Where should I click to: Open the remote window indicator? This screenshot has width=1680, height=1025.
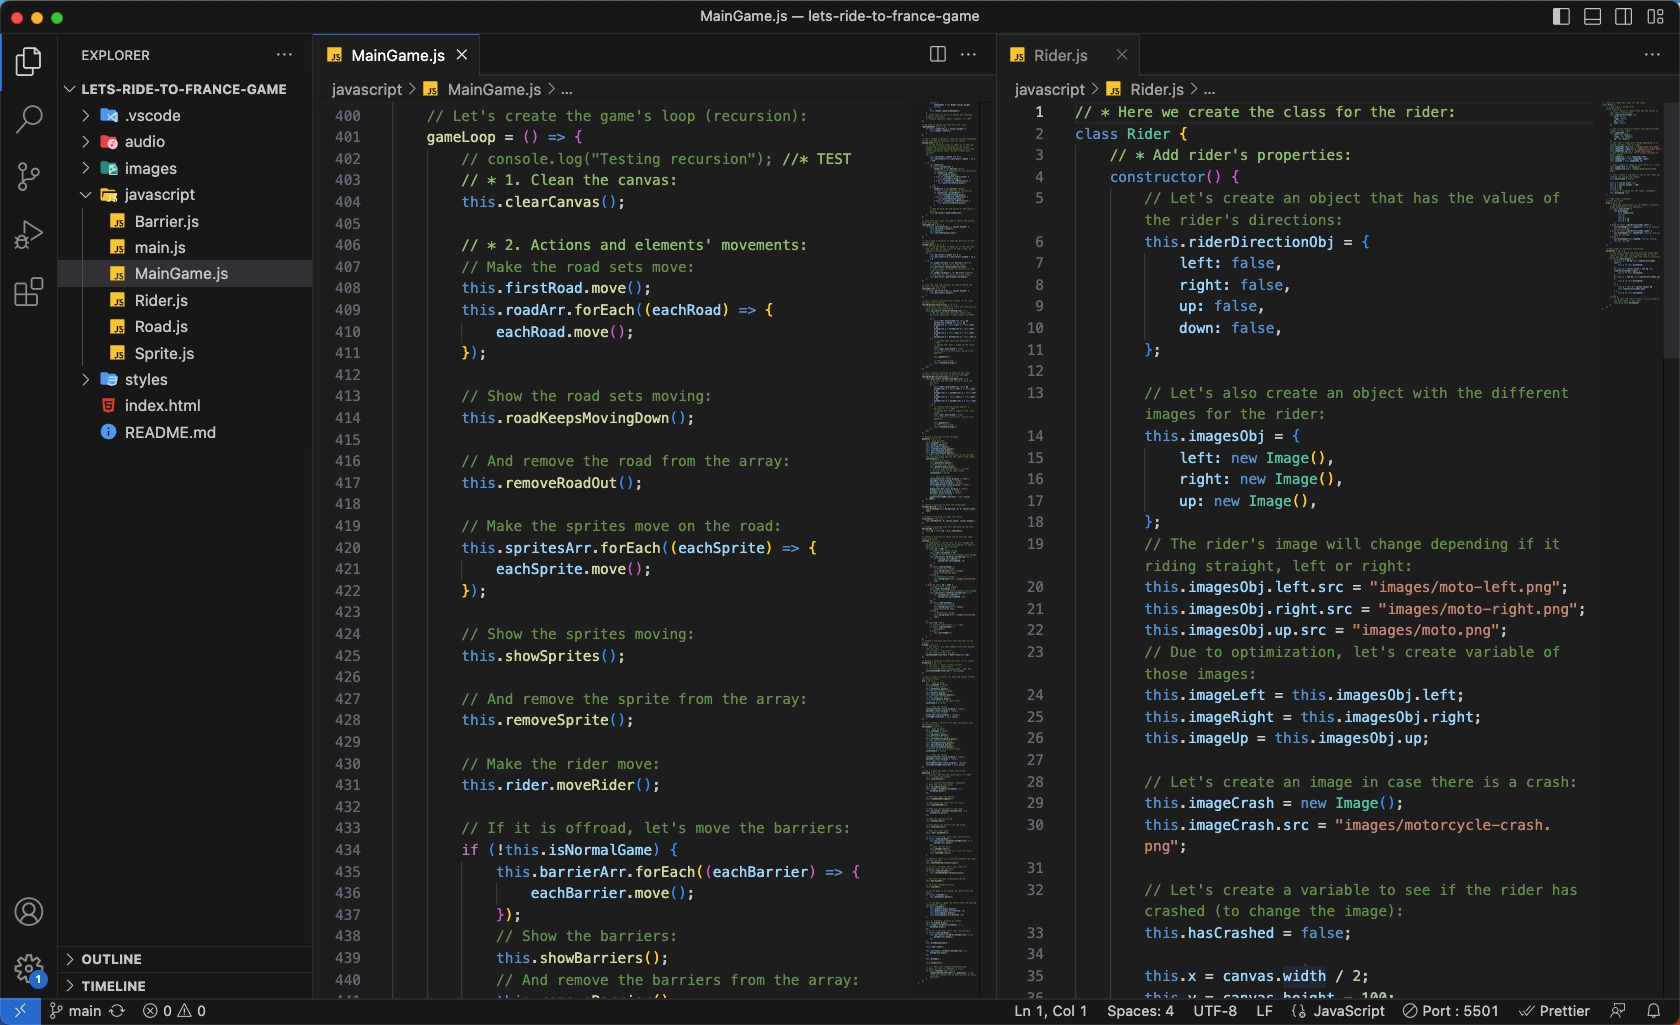click(20, 1011)
